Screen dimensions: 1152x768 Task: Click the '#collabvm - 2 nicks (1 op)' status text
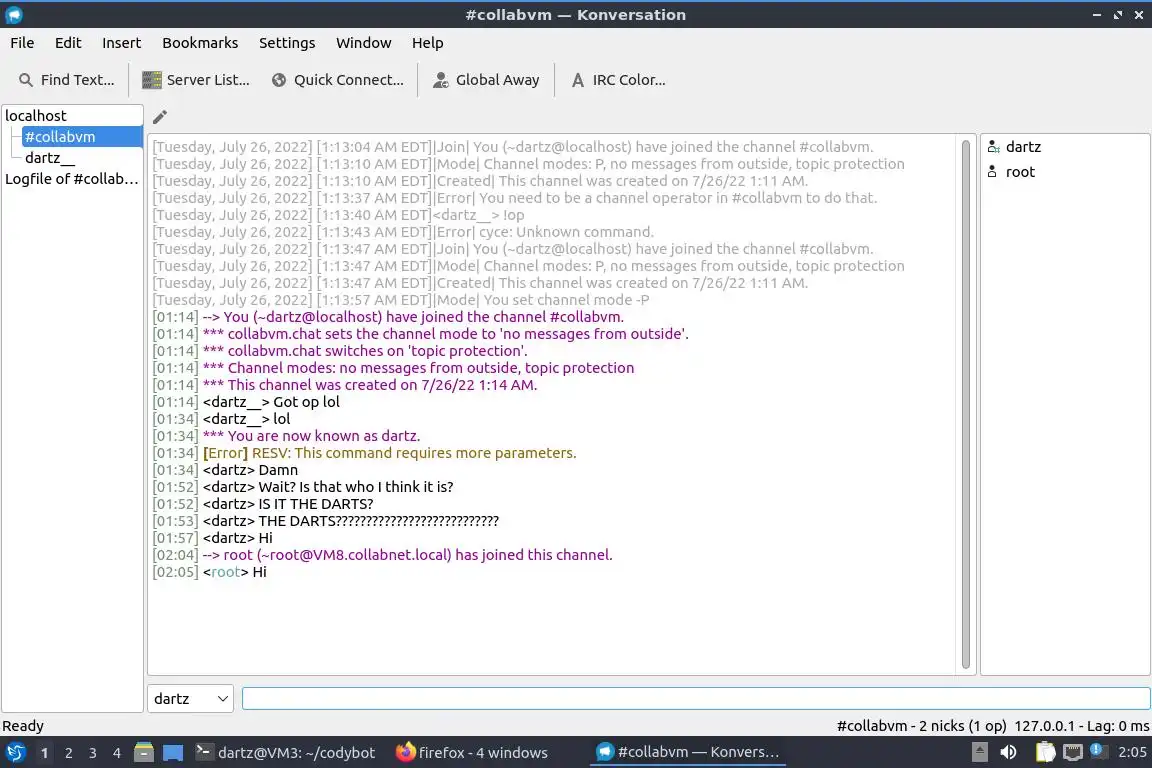click(921, 725)
